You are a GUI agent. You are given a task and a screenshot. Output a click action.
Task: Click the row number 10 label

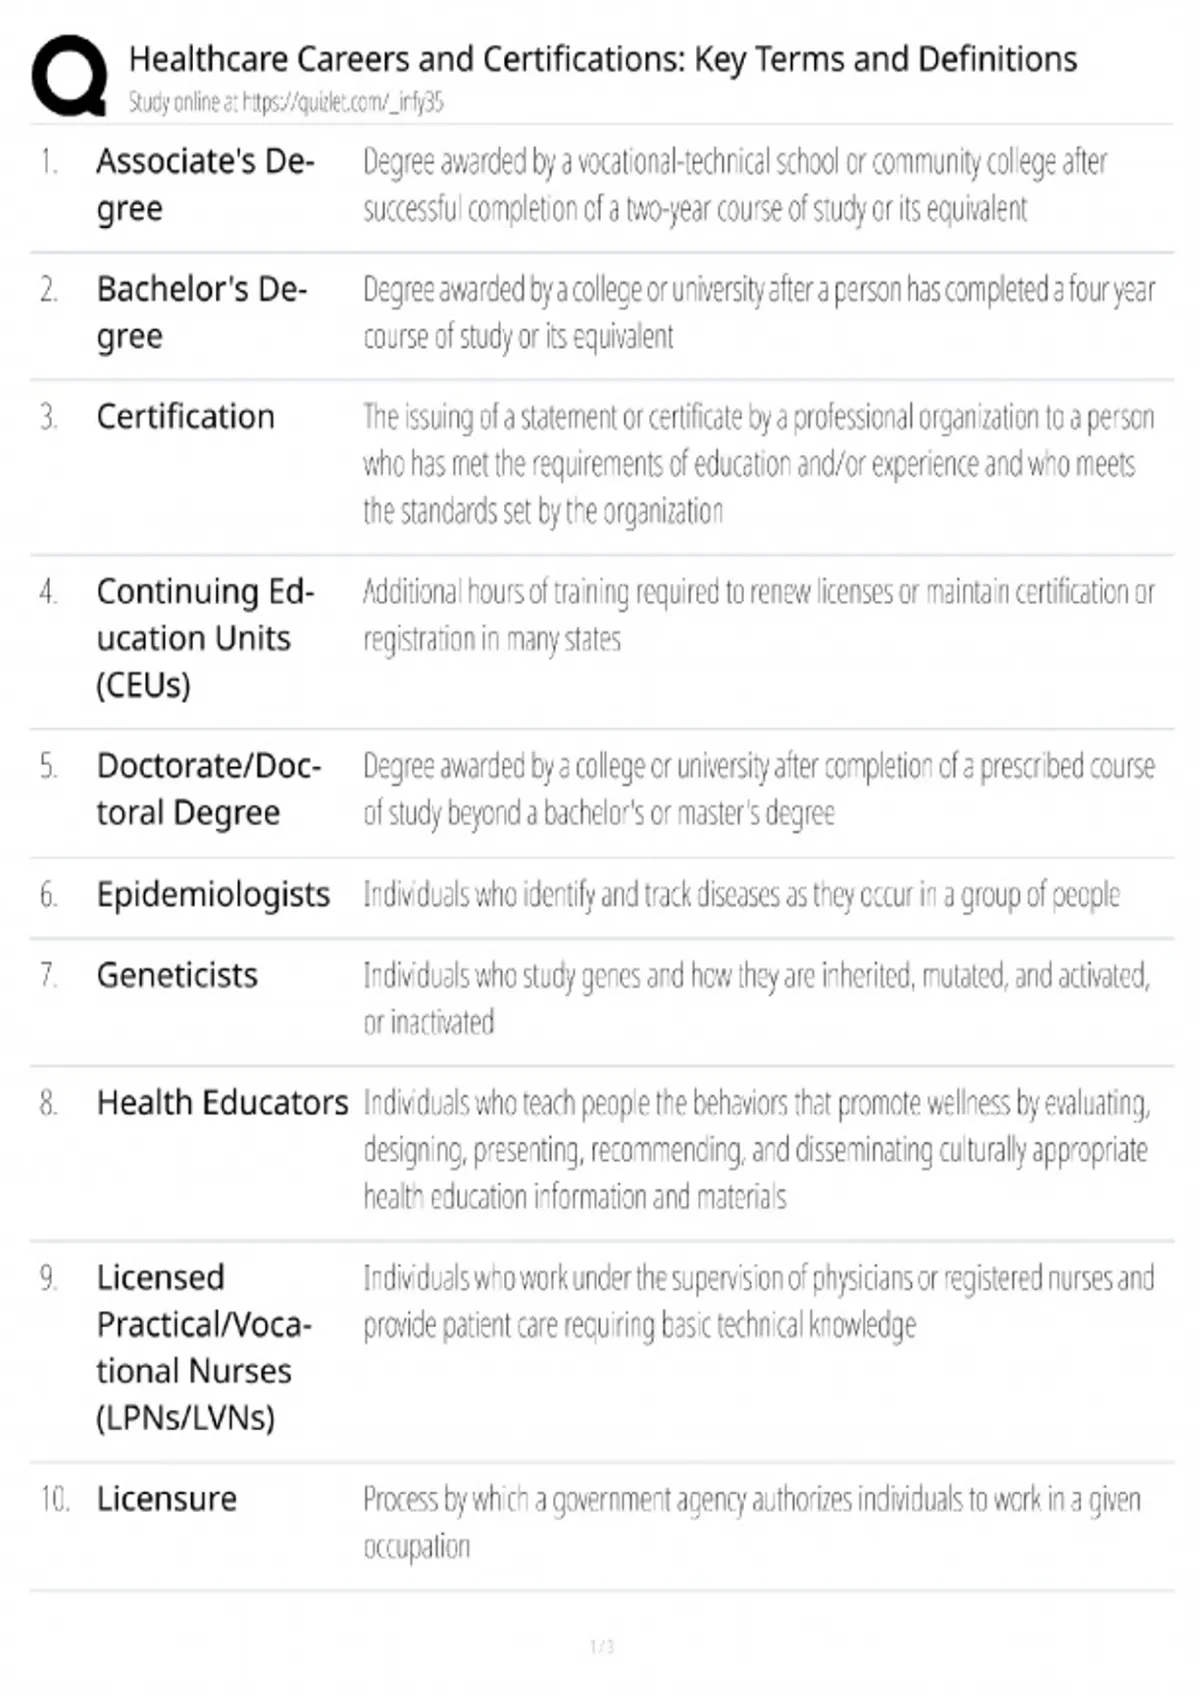point(54,1499)
